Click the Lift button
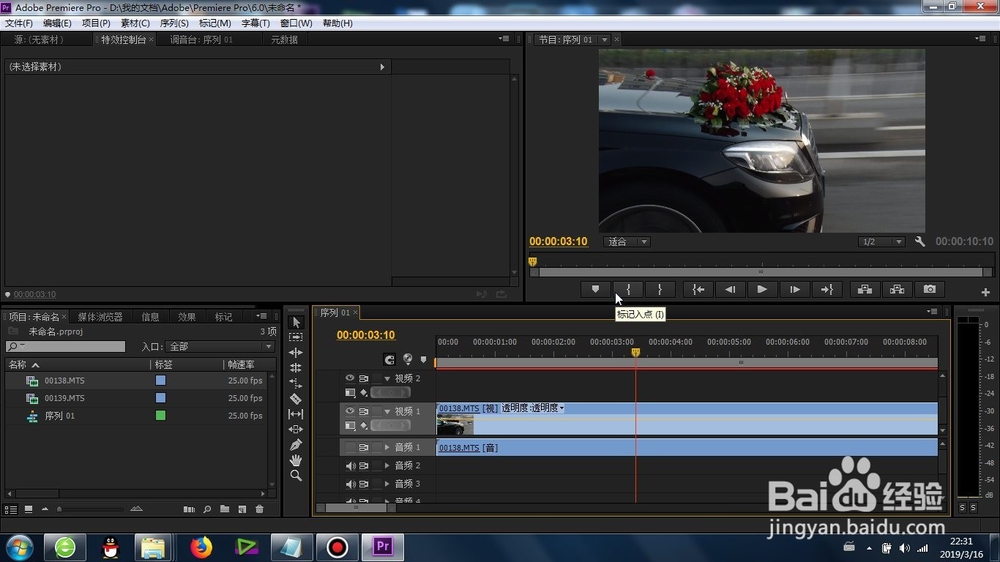 865,289
